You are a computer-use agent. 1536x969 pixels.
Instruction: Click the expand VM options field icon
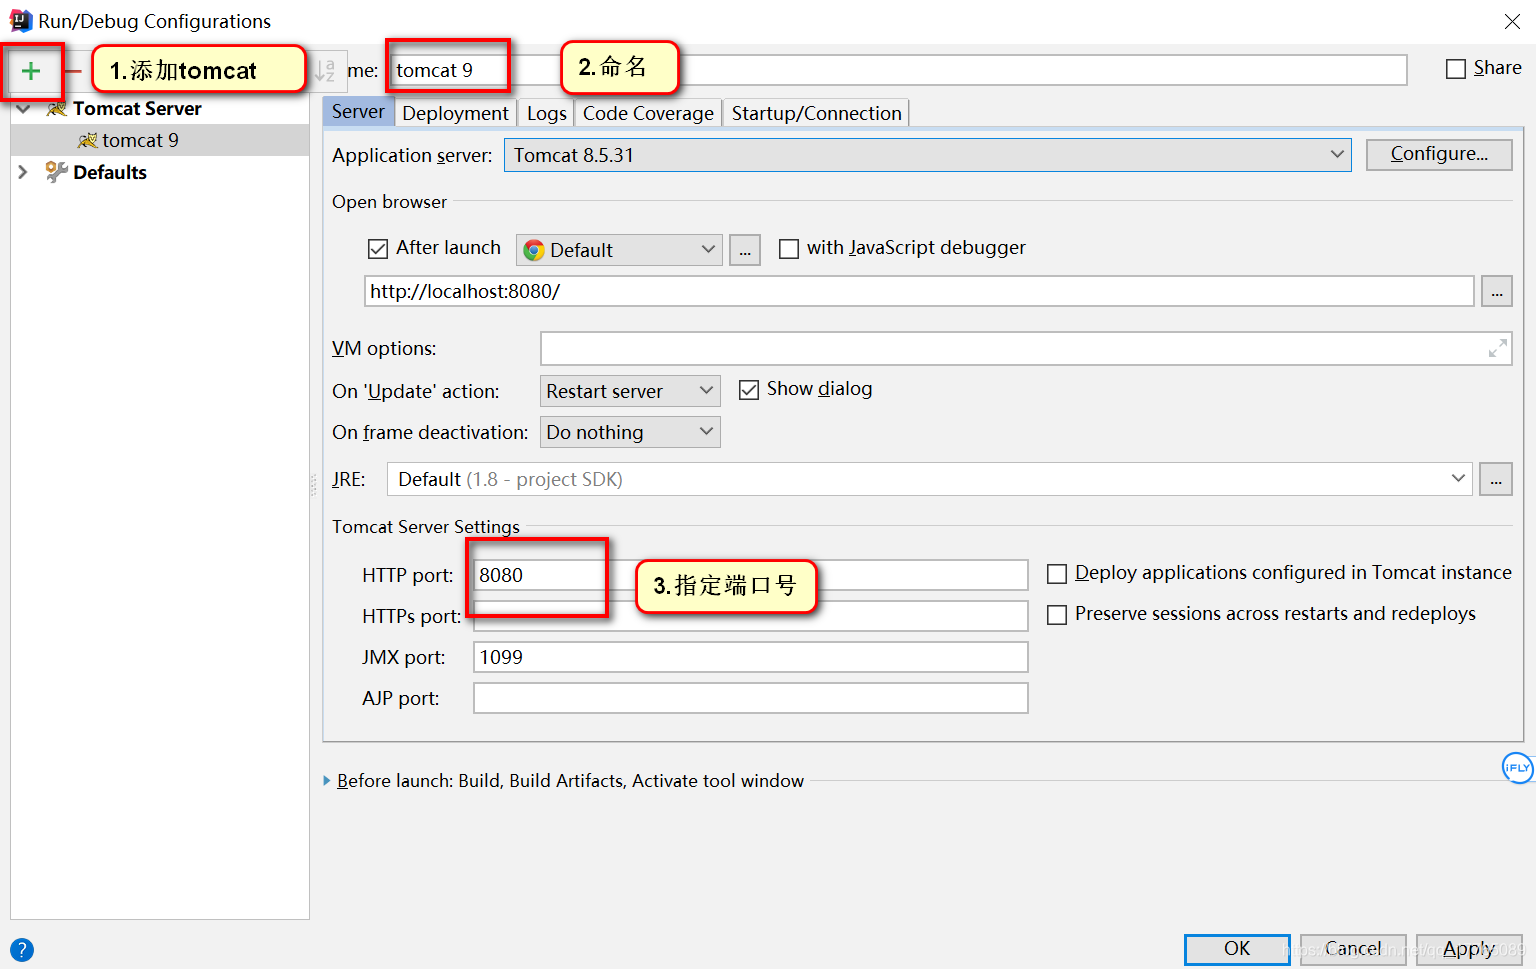coord(1497,348)
